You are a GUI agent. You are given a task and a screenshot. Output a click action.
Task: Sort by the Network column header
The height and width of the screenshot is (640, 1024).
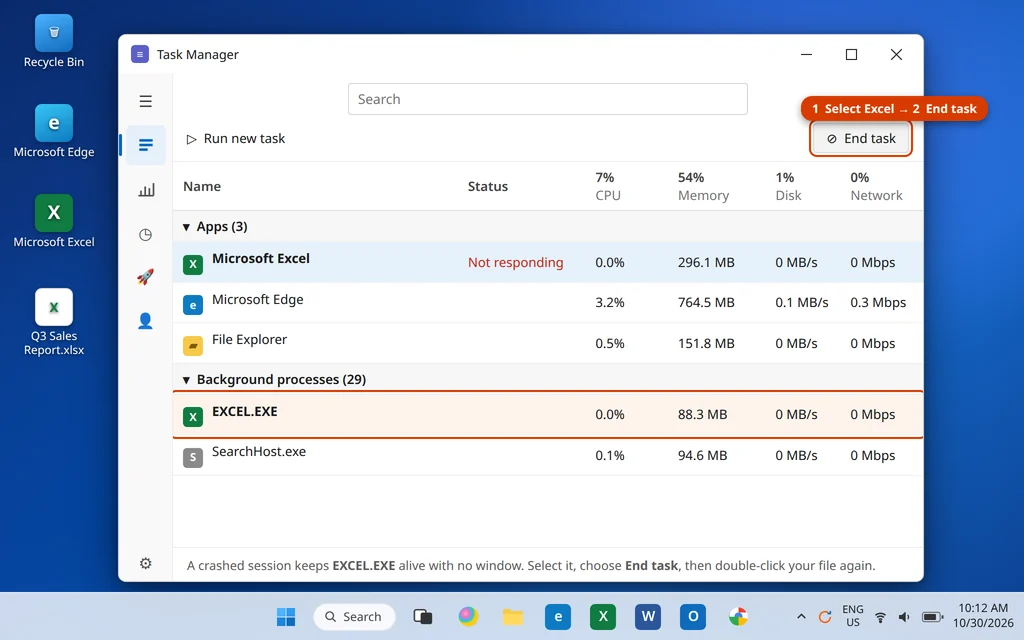[876, 187]
